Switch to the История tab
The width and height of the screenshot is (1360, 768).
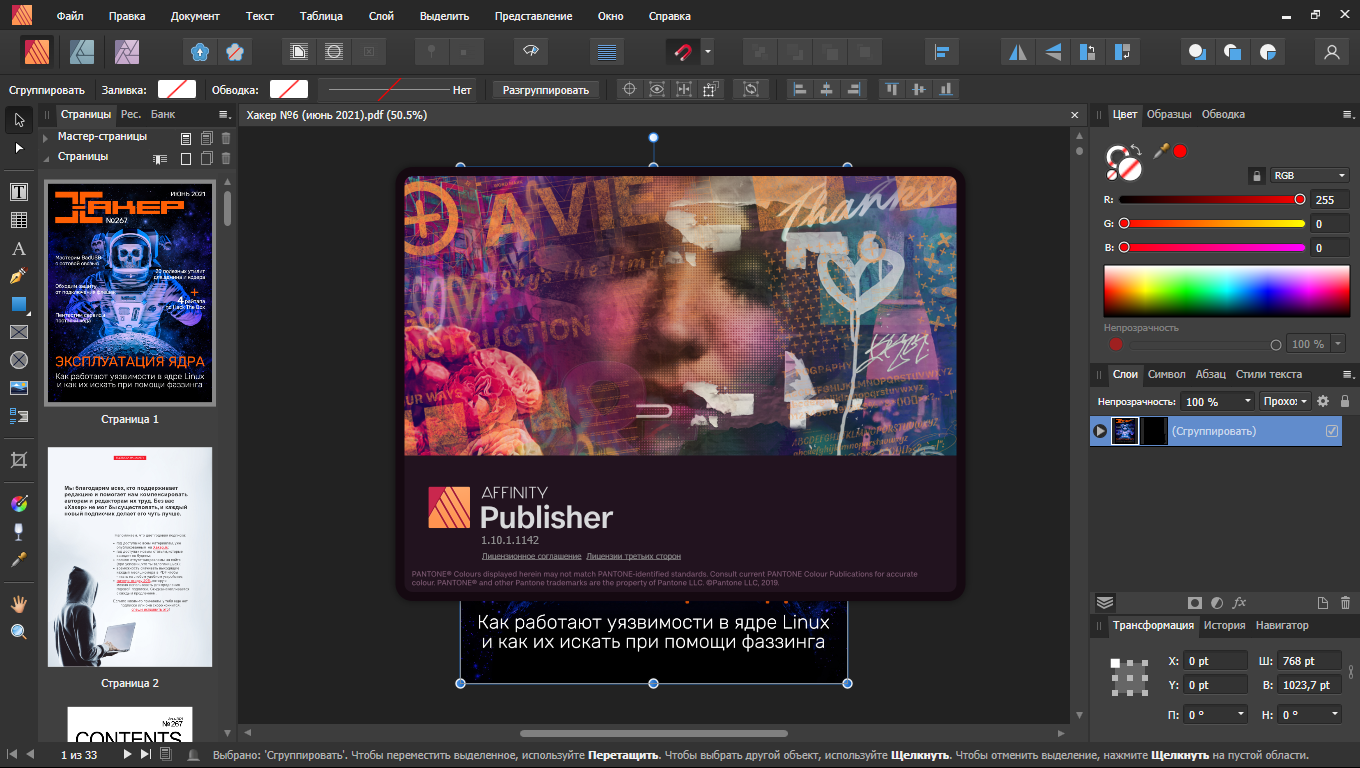pyautogui.click(x=1224, y=625)
